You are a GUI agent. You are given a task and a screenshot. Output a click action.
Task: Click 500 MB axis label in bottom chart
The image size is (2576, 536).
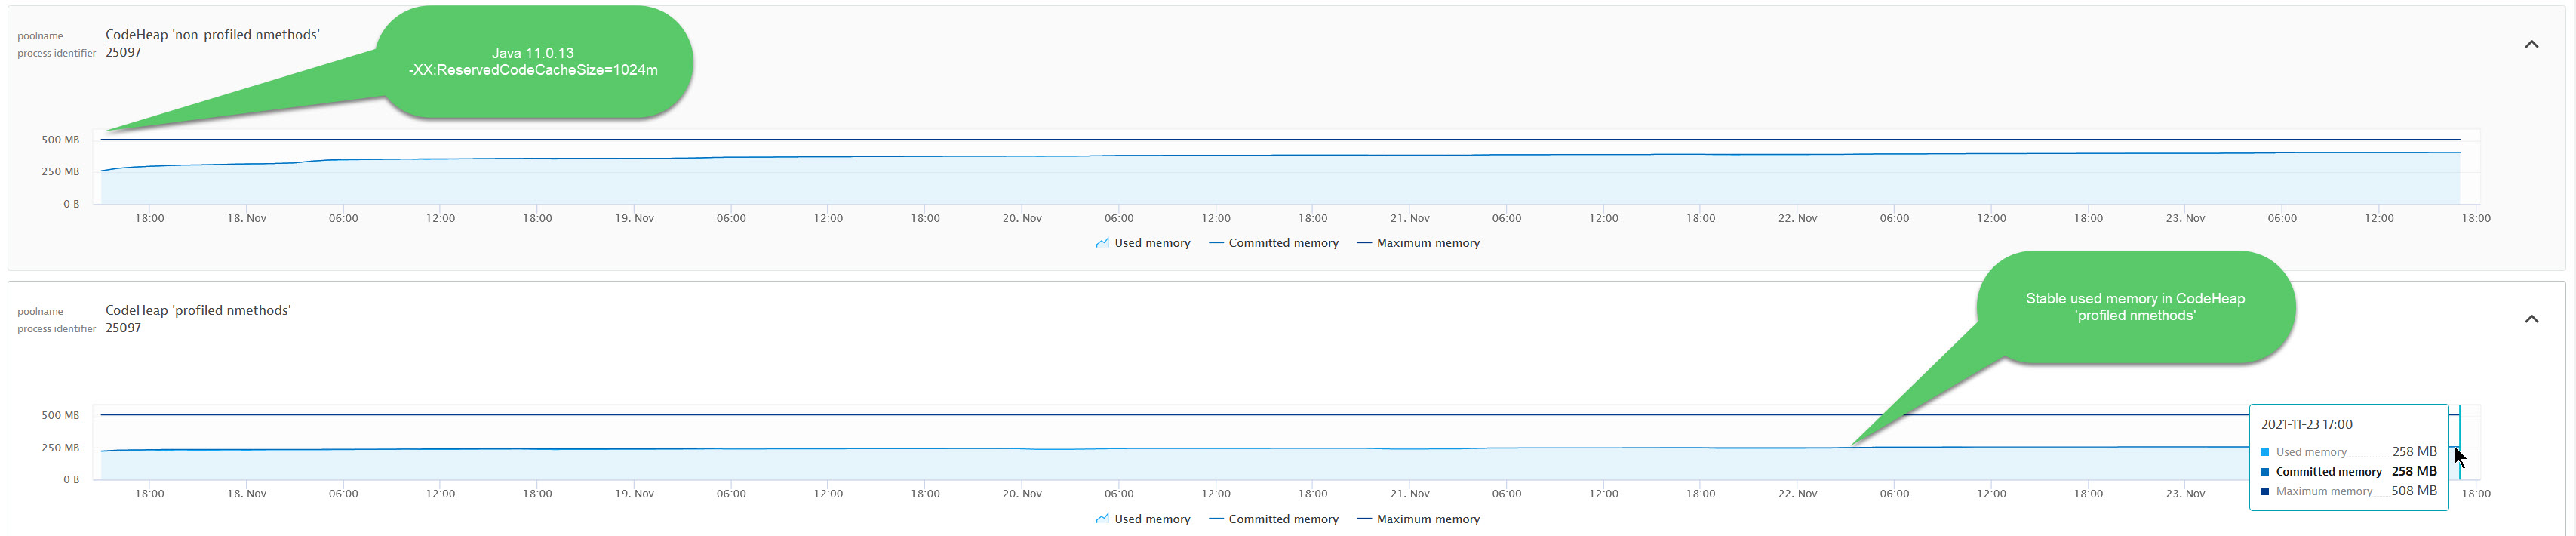pos(60,415)
